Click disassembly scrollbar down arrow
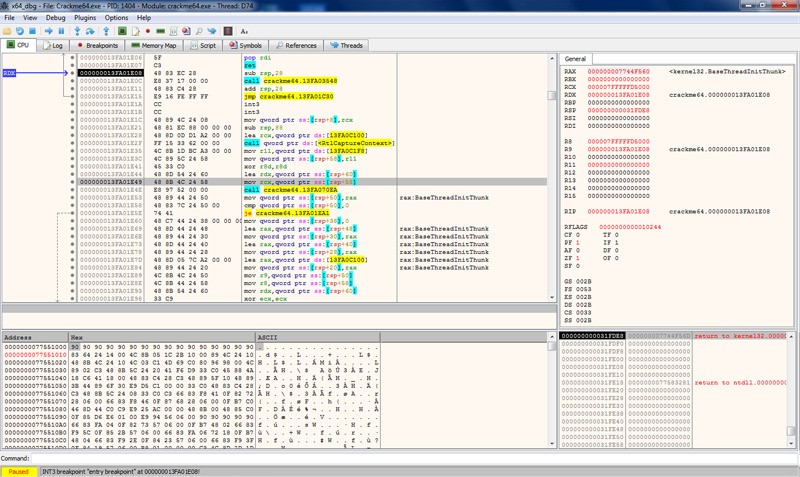The width and height of the screenshot is (800, 477). tap(552, 297)
